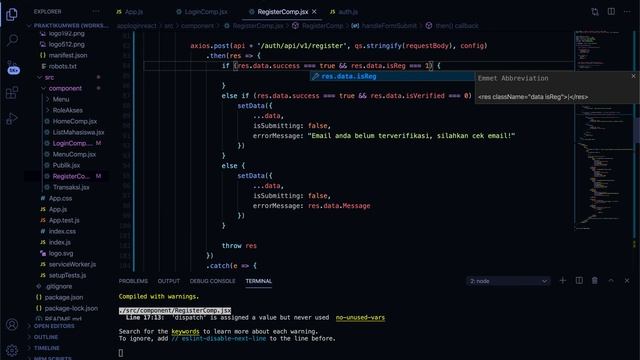Open MenuComp.jsx file
This screenshot has width=640, height=360.
74,154
